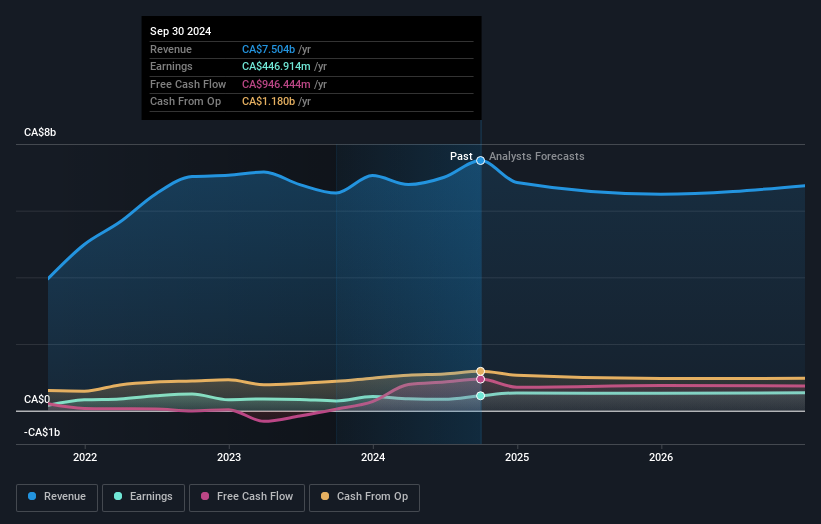
Task: Click the Cash From Op orange data point marker
Action: click(x=480, y=372)
